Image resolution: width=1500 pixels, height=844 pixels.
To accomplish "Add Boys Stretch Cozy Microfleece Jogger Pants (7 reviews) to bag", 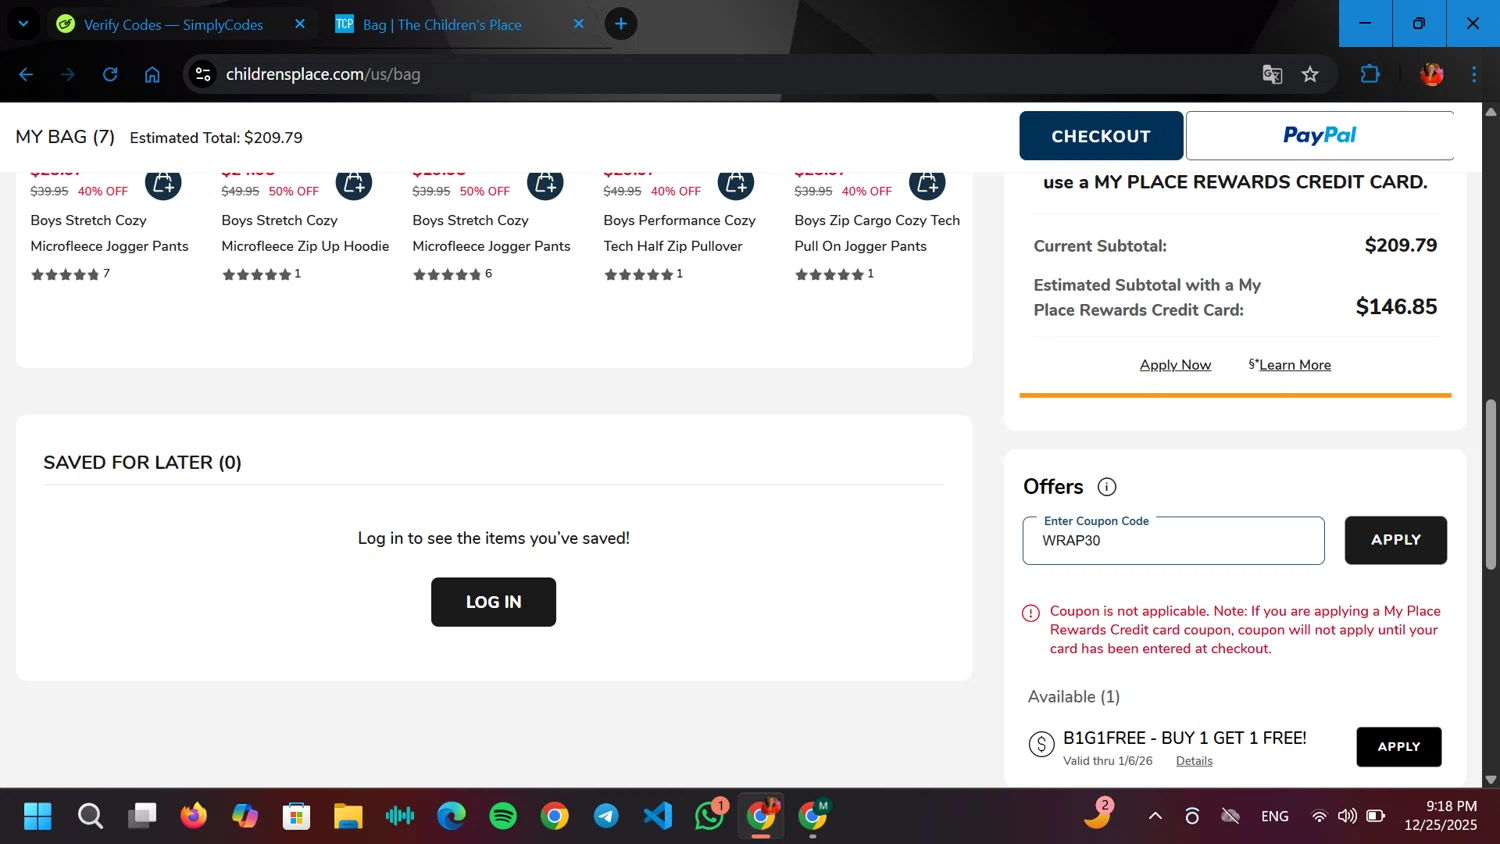I will pos(163,184).
